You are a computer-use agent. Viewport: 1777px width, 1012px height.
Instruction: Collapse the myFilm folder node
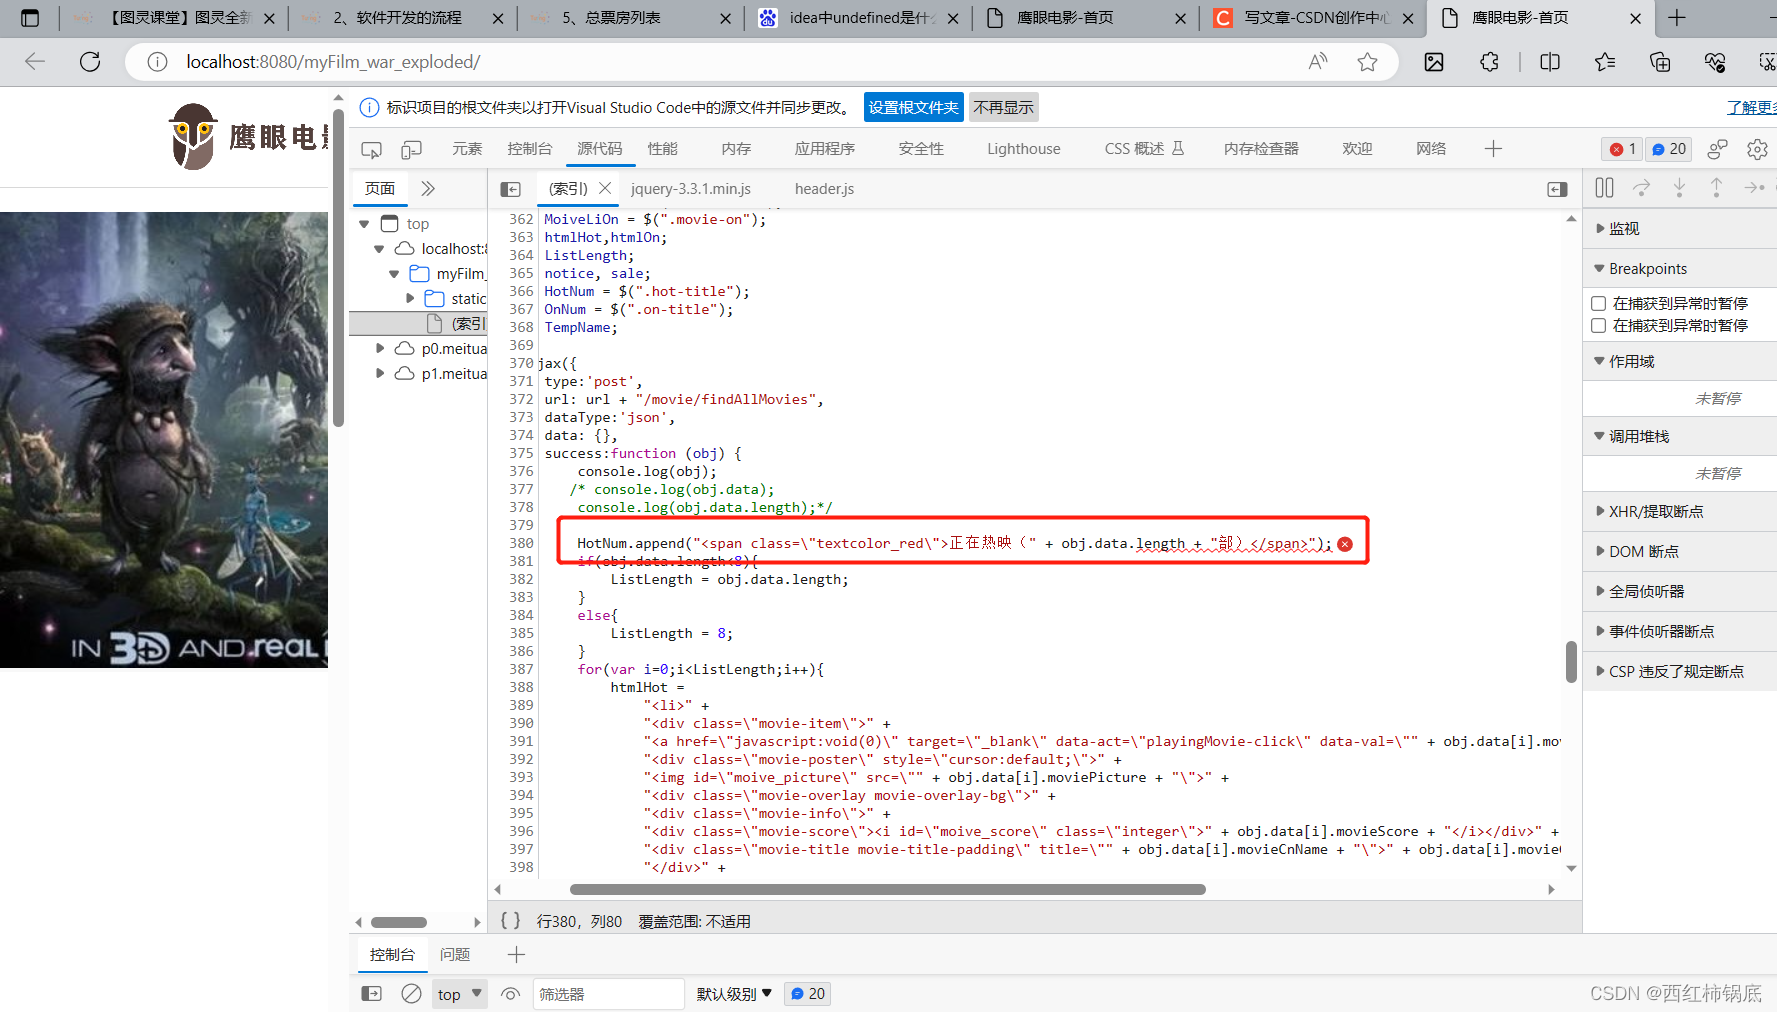tap(394, 274)
